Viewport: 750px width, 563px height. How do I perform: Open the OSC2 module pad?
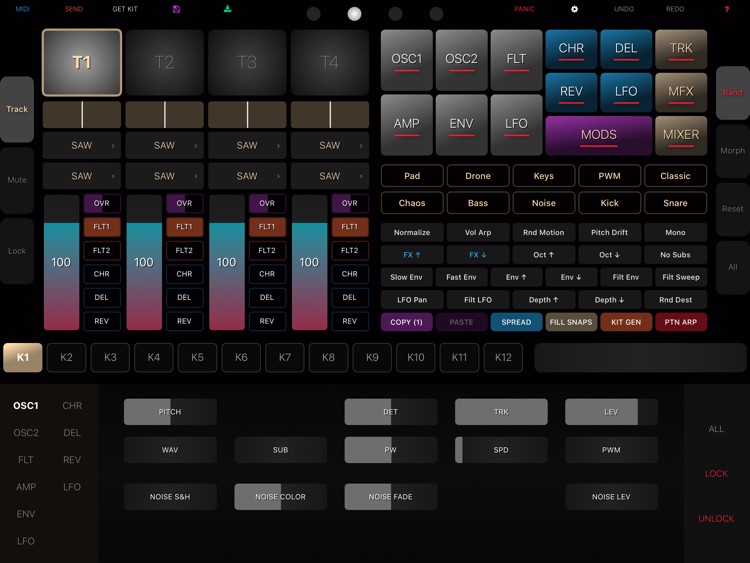click(x=462, y=60)
